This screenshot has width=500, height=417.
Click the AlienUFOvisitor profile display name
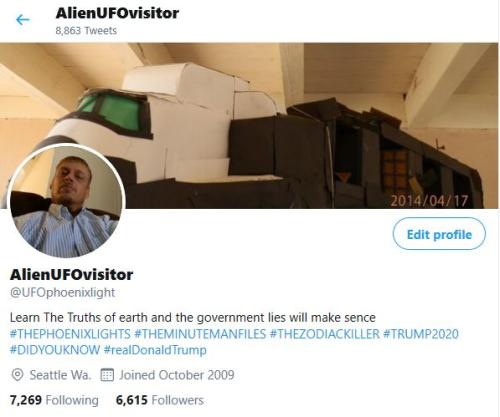point(71,275)
